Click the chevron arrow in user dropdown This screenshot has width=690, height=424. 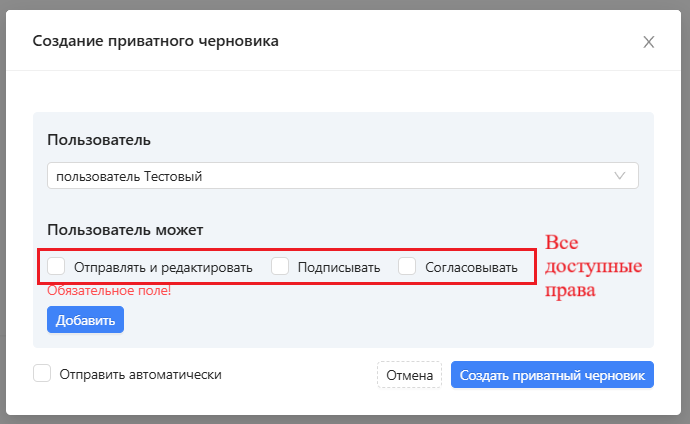pyautogui.click(x=620, y=176)
